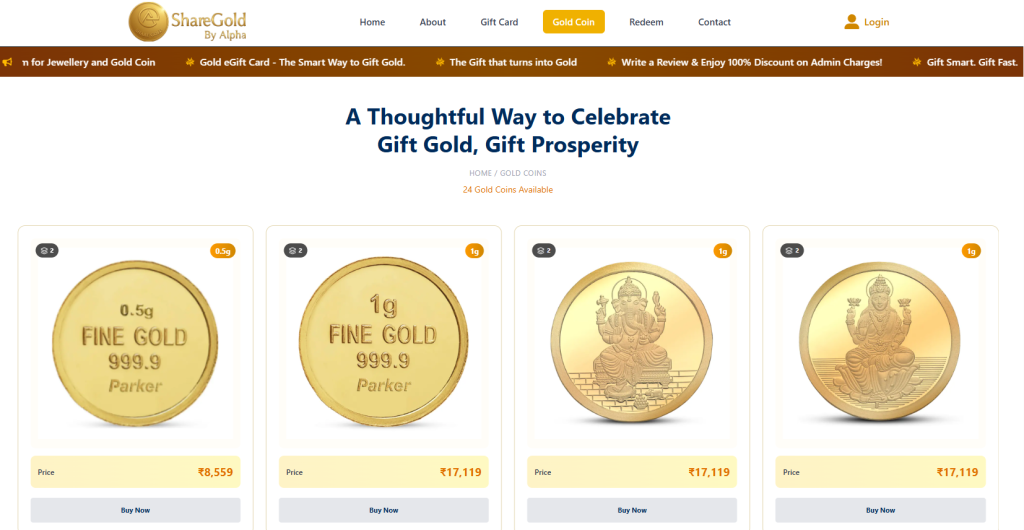Viewport: 1024px width, 530px height.
Task: Open the Lakshmi gold coin image
Action: pyautogui.click(x=880, y=341)
